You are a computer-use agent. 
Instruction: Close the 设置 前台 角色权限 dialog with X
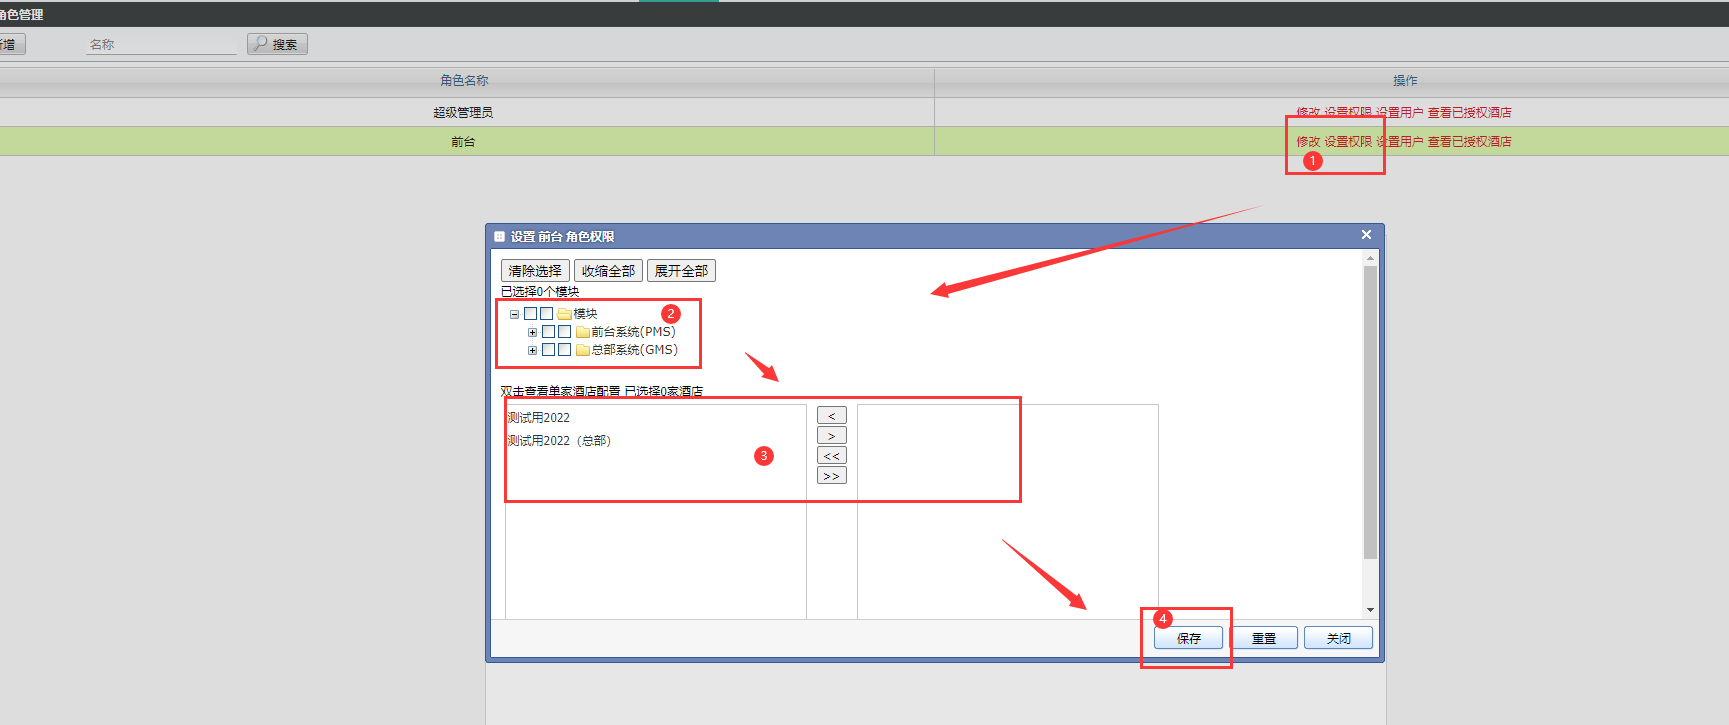[x=1366, y=235]
